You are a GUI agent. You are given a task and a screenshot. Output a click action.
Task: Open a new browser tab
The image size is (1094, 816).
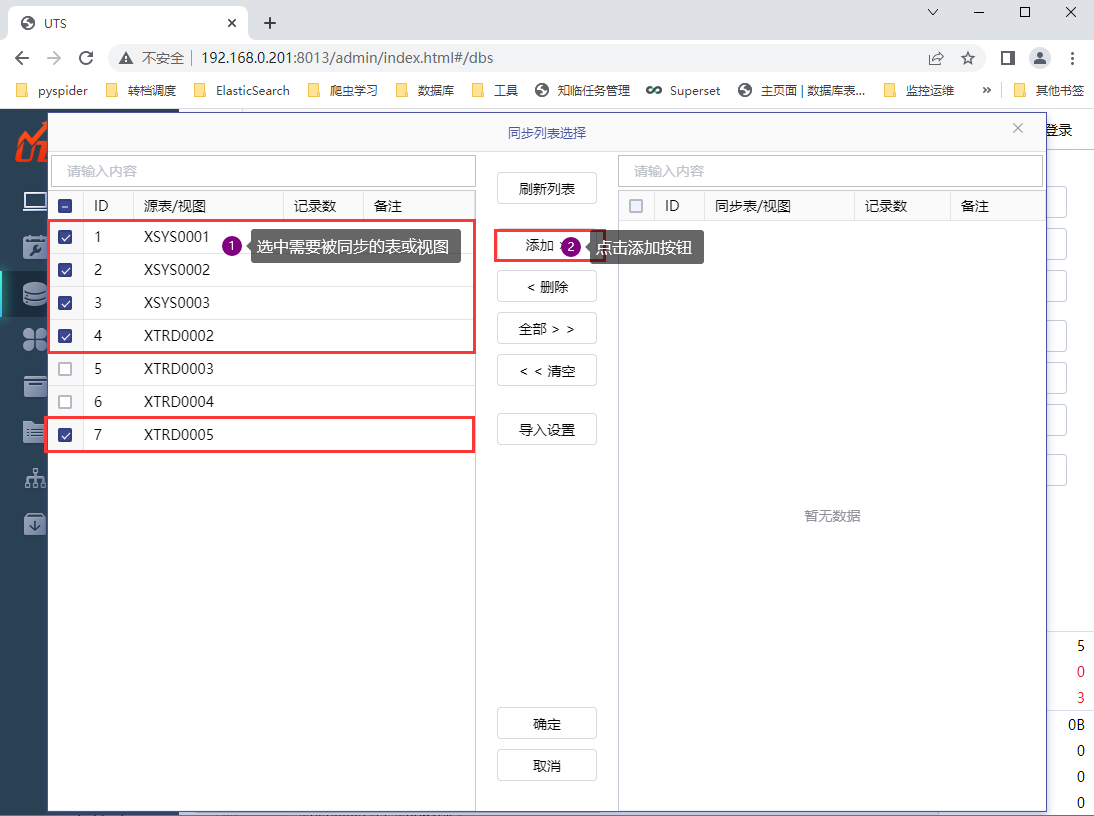tap(270, 23)
